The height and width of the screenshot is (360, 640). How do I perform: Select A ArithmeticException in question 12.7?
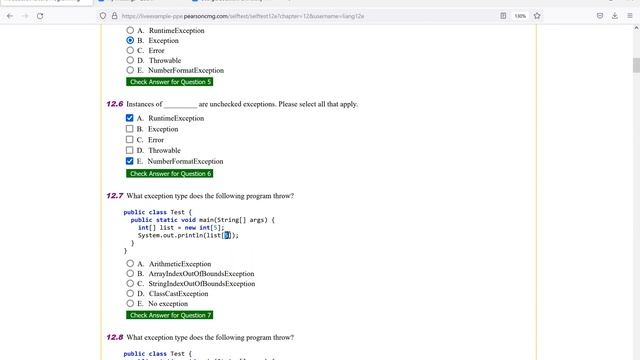tap(130, 264)
